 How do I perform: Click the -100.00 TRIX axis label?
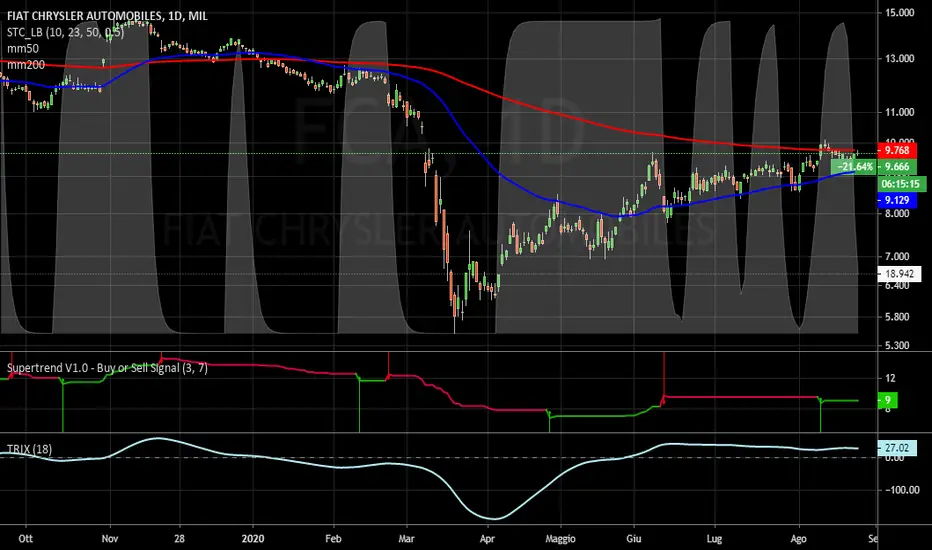click(902, 490)
